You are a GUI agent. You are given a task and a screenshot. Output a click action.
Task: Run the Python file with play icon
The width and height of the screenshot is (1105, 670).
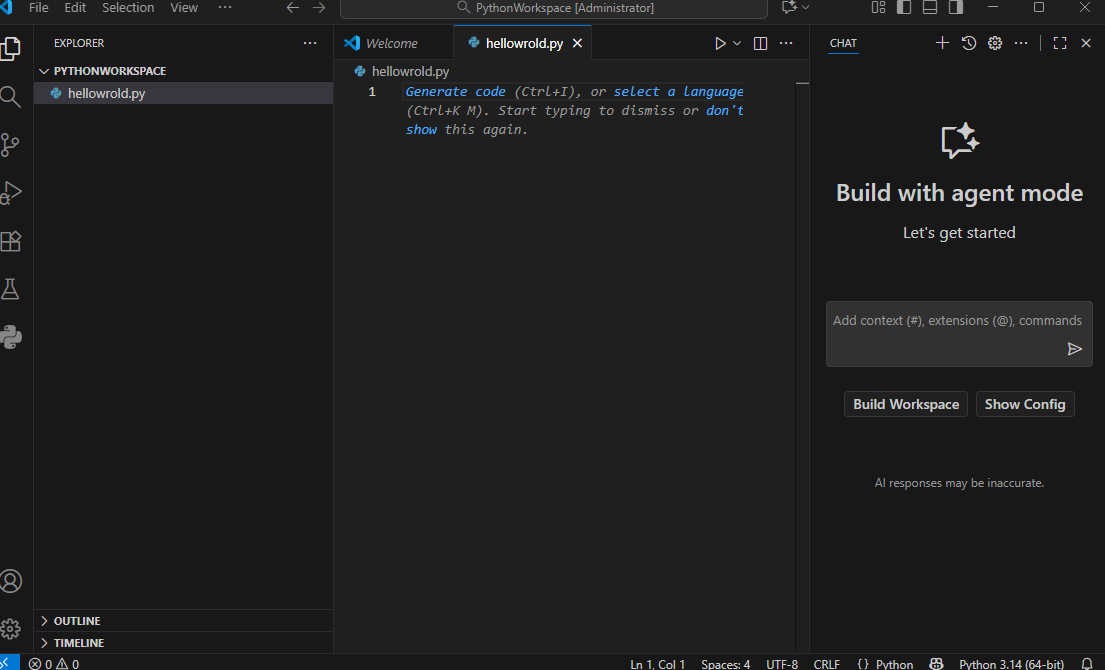click(x=720, y=43)
